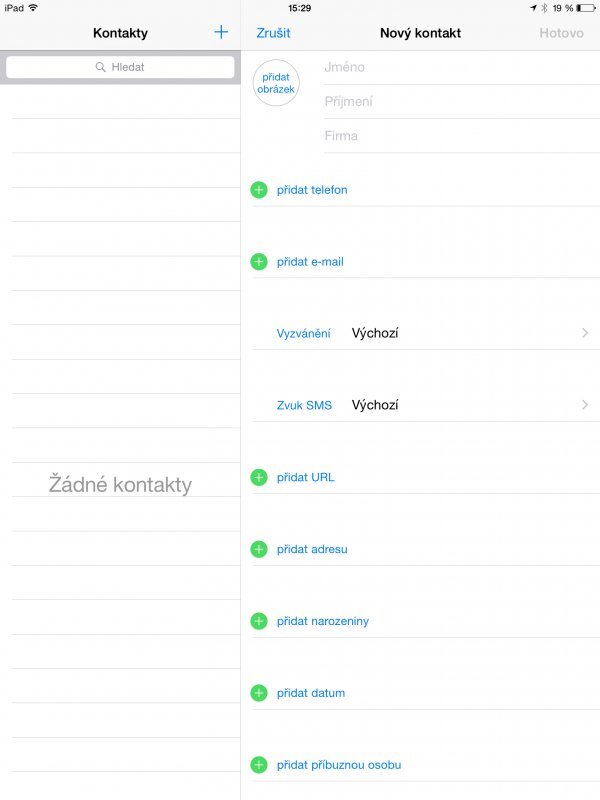Focus the Příjmení surname field
The height and width of the screenshot is (800, 600).
(455, 102)
